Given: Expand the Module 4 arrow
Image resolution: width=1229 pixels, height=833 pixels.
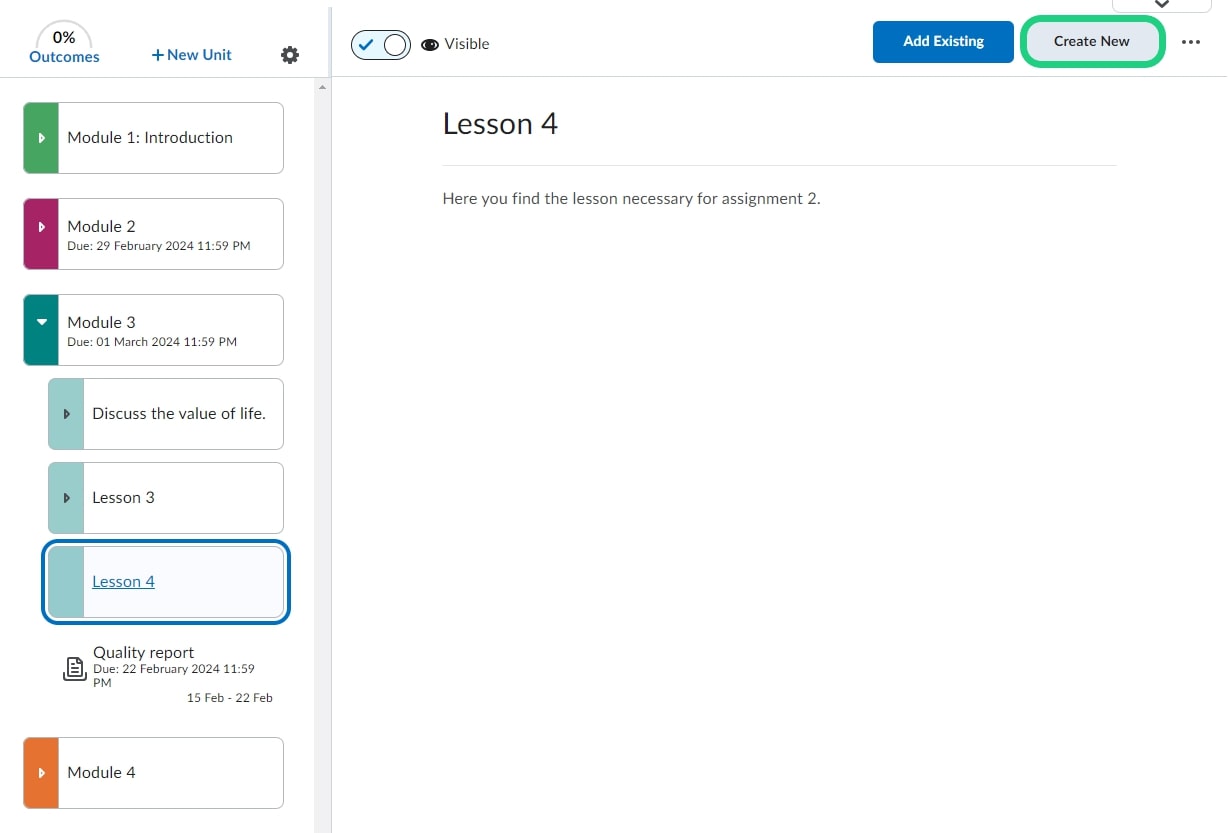Looking at the screenshot, I should pyautogui.click(x=41, y=773).
